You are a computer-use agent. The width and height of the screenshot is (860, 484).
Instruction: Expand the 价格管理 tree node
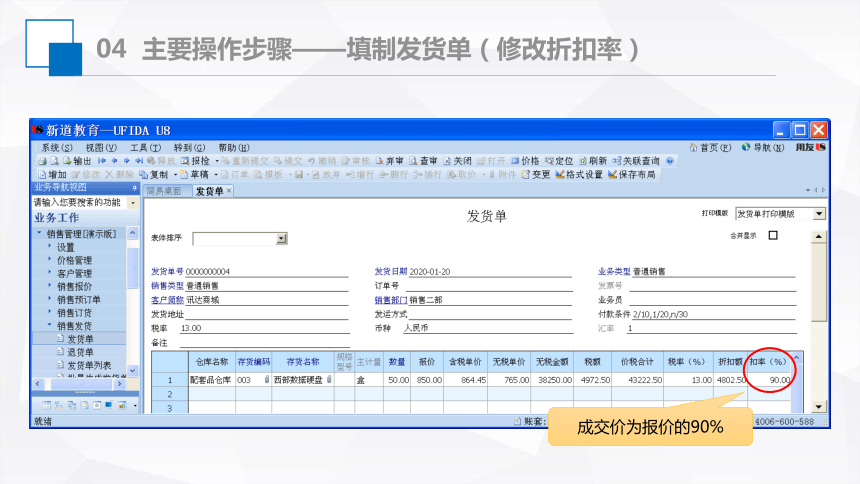coord(49,260)
